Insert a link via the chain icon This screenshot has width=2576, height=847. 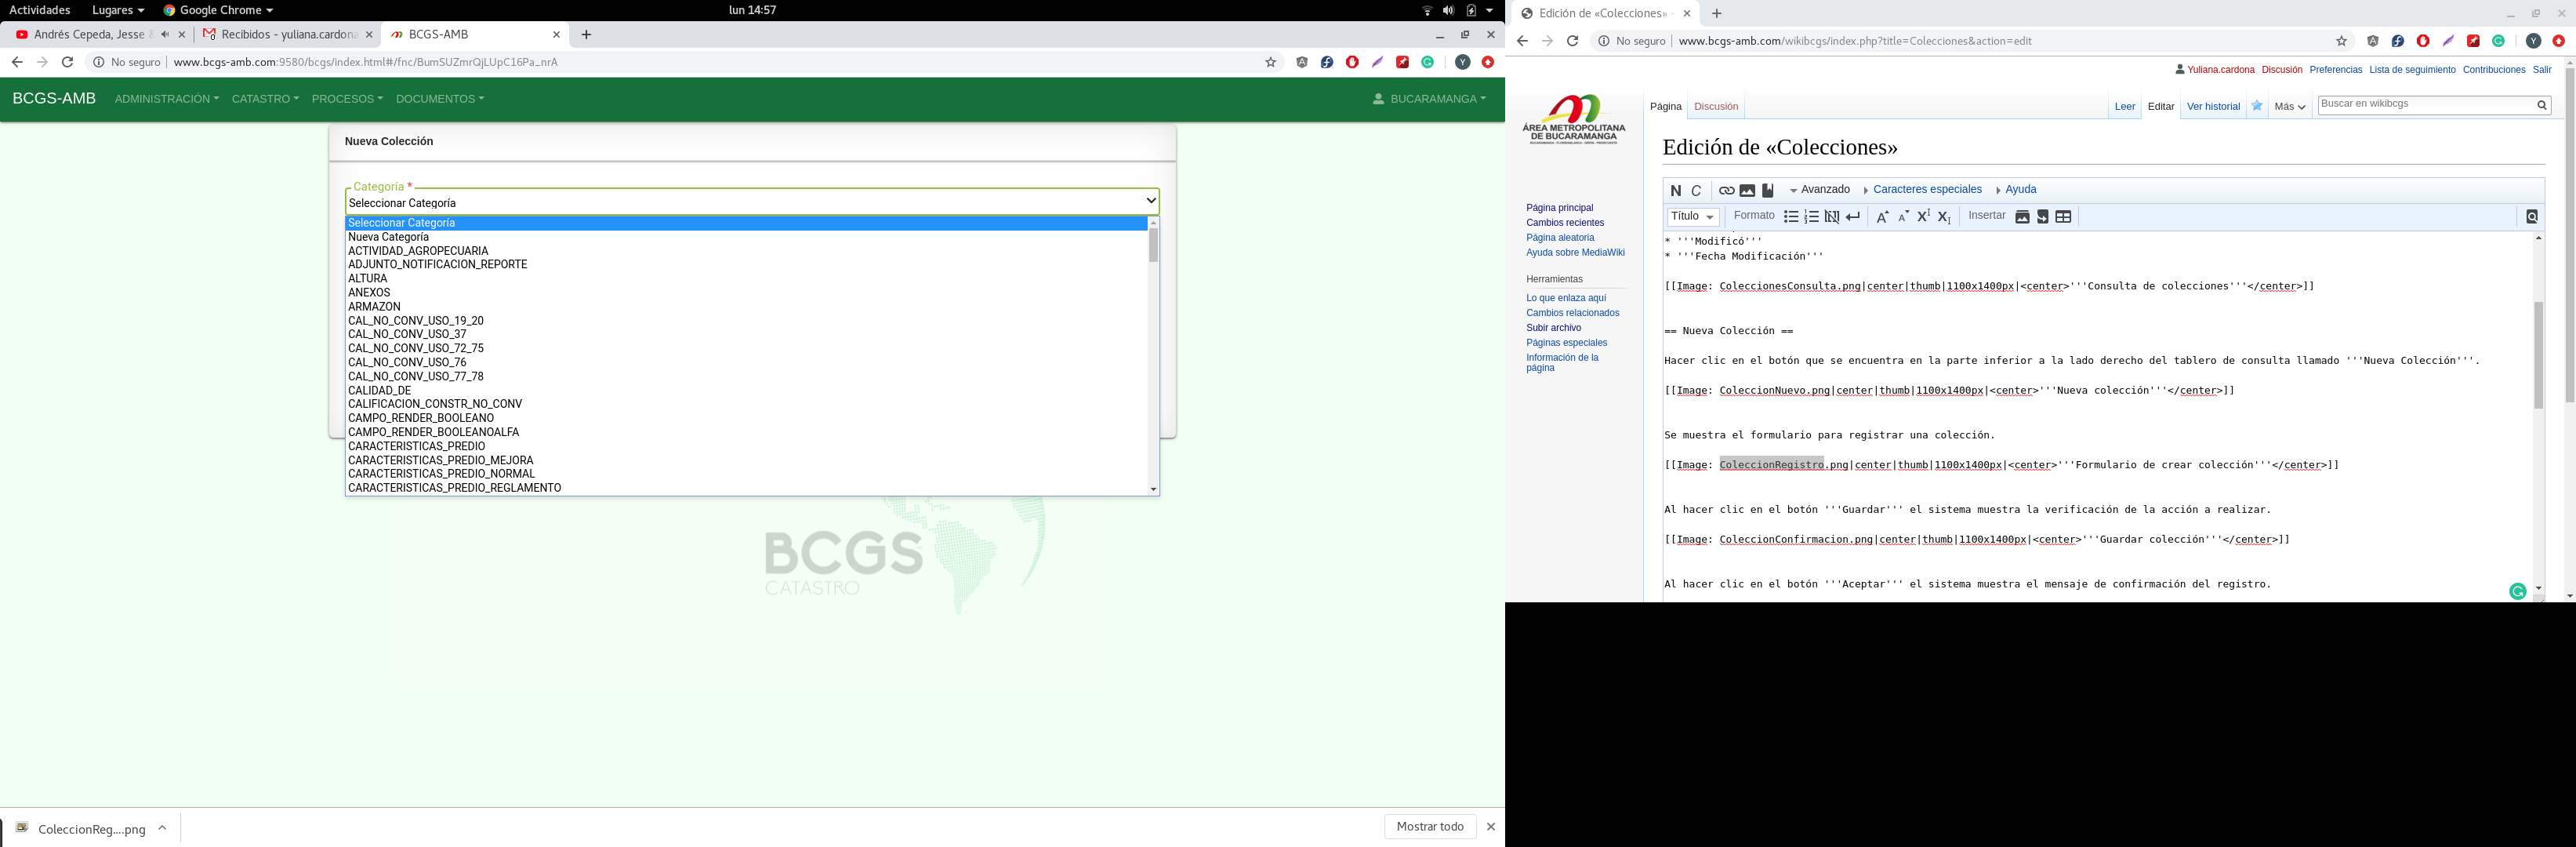coord(1726,191)
